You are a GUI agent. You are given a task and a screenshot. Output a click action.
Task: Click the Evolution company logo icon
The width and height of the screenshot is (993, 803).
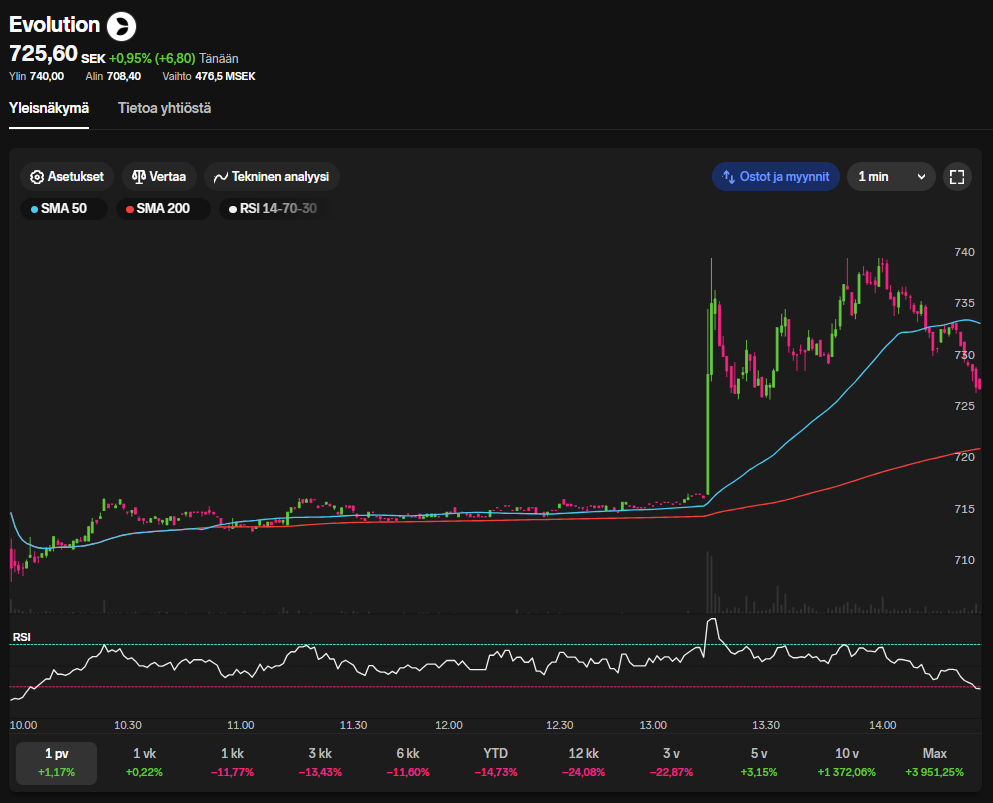tap(121, 26)
